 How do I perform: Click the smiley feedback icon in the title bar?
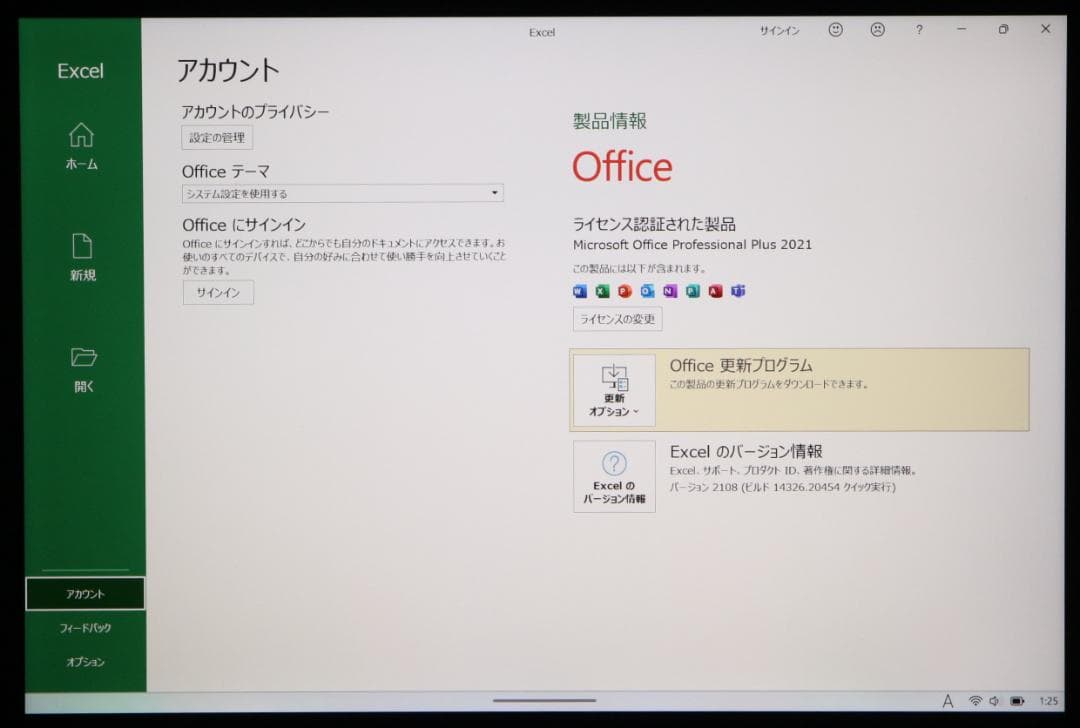(835, 31)
